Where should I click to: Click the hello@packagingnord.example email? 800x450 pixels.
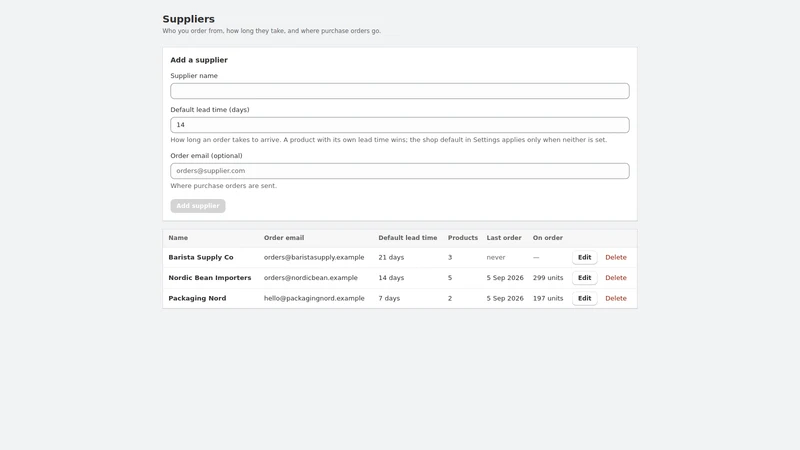point(314,298)
